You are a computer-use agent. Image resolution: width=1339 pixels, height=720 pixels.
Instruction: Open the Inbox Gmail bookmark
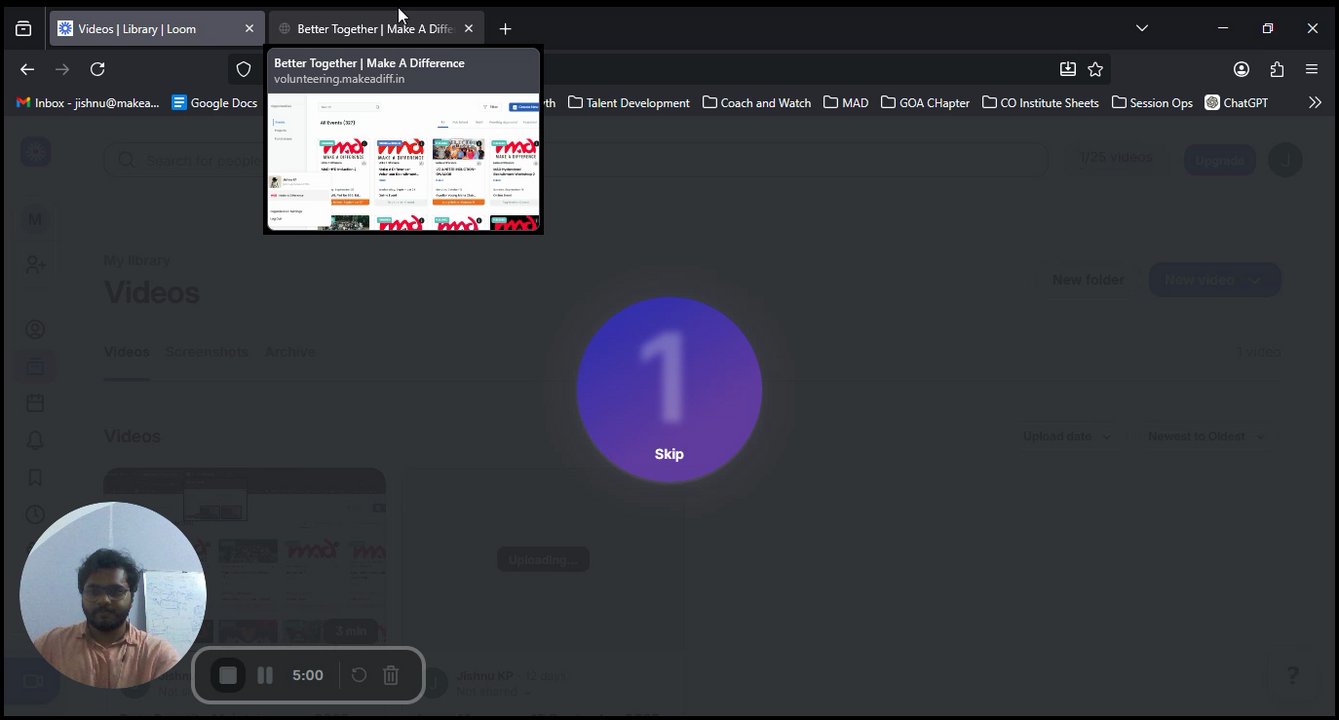coord(88,102)
